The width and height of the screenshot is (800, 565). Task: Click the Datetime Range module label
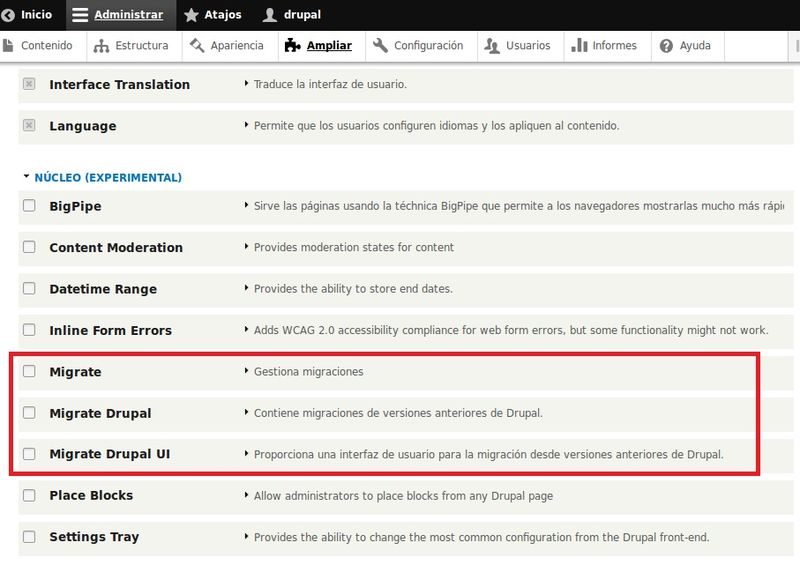103,289
